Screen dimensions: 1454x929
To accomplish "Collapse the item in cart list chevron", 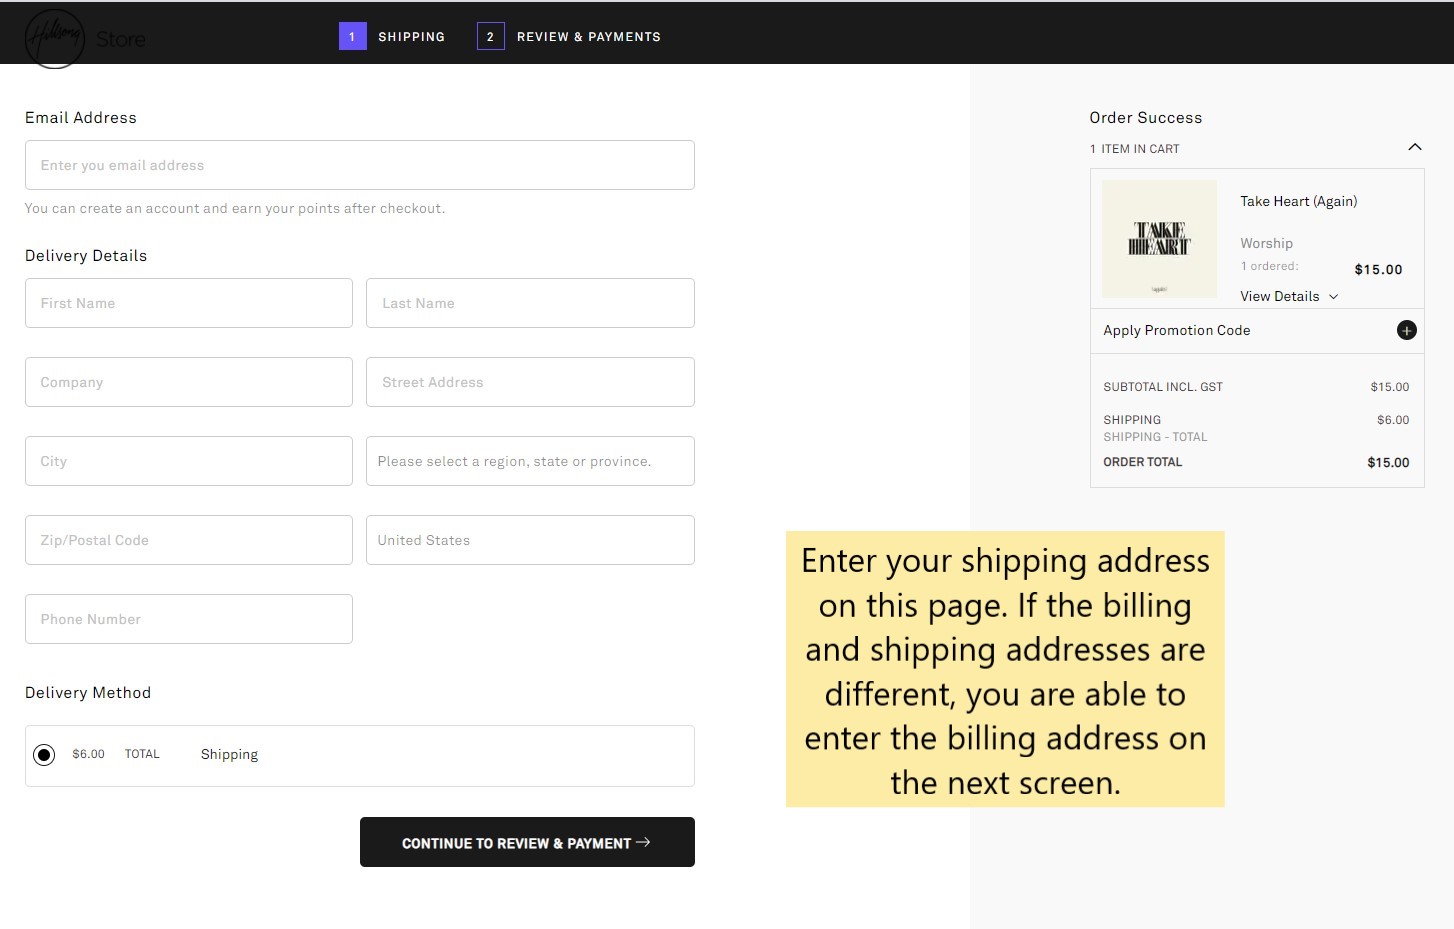I will (x=1414, y=148).
